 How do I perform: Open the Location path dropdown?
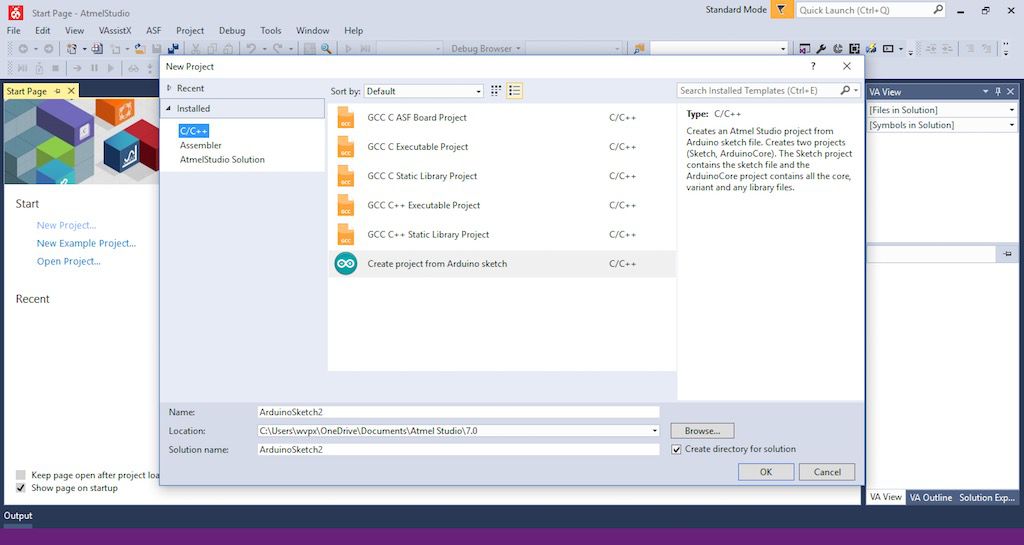point(654,431)
